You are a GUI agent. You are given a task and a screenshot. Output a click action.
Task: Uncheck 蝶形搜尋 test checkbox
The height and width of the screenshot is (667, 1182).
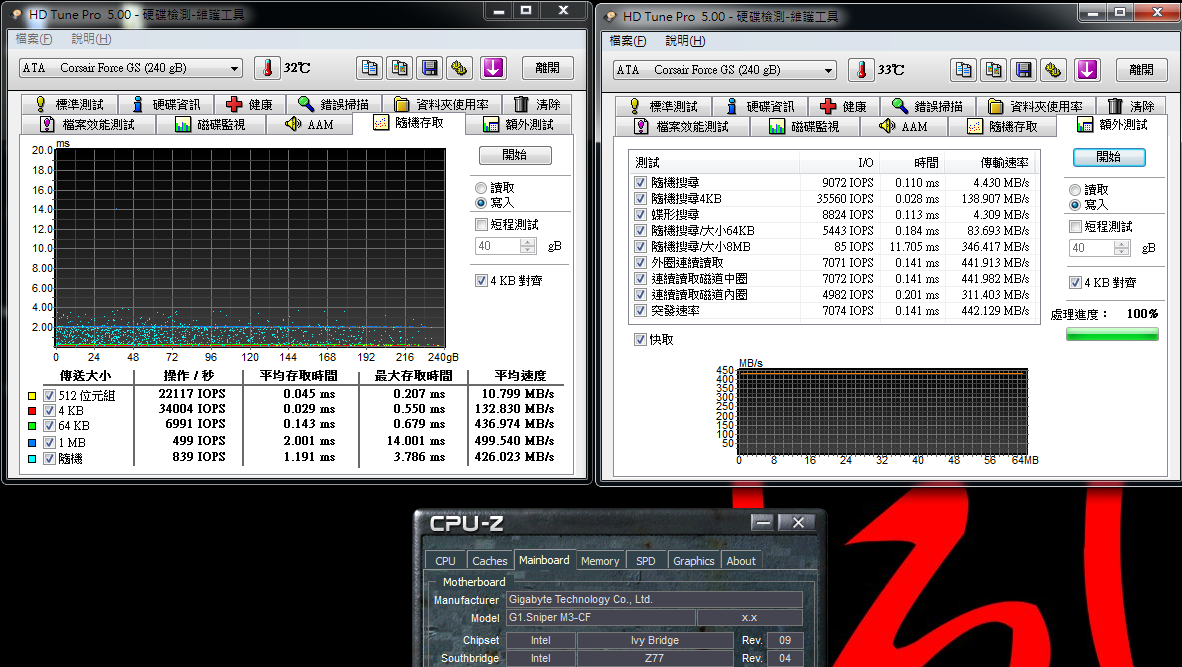(x=640, y=214)
